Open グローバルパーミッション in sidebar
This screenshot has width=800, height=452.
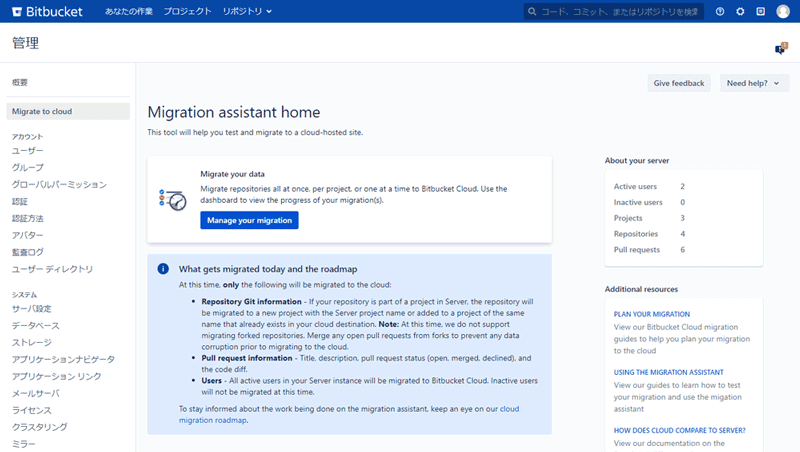(59, 184)
